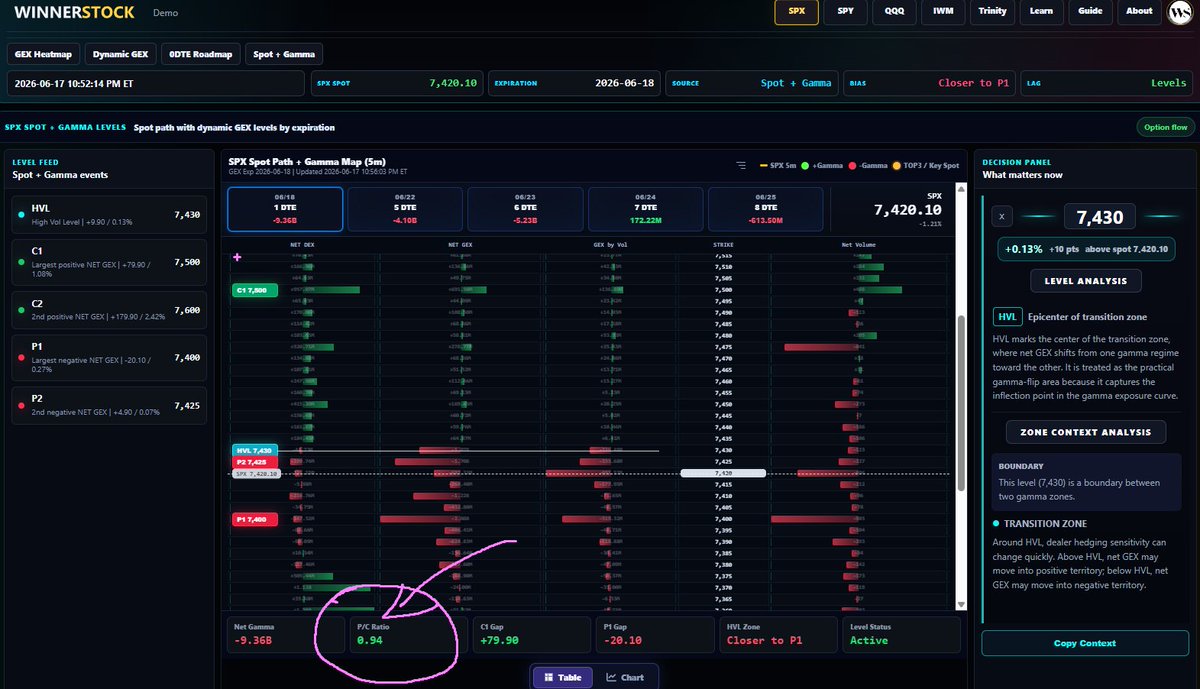
Task: Select the 06/18 1 DTE expiration card
Action: click(x=285, y=208)
